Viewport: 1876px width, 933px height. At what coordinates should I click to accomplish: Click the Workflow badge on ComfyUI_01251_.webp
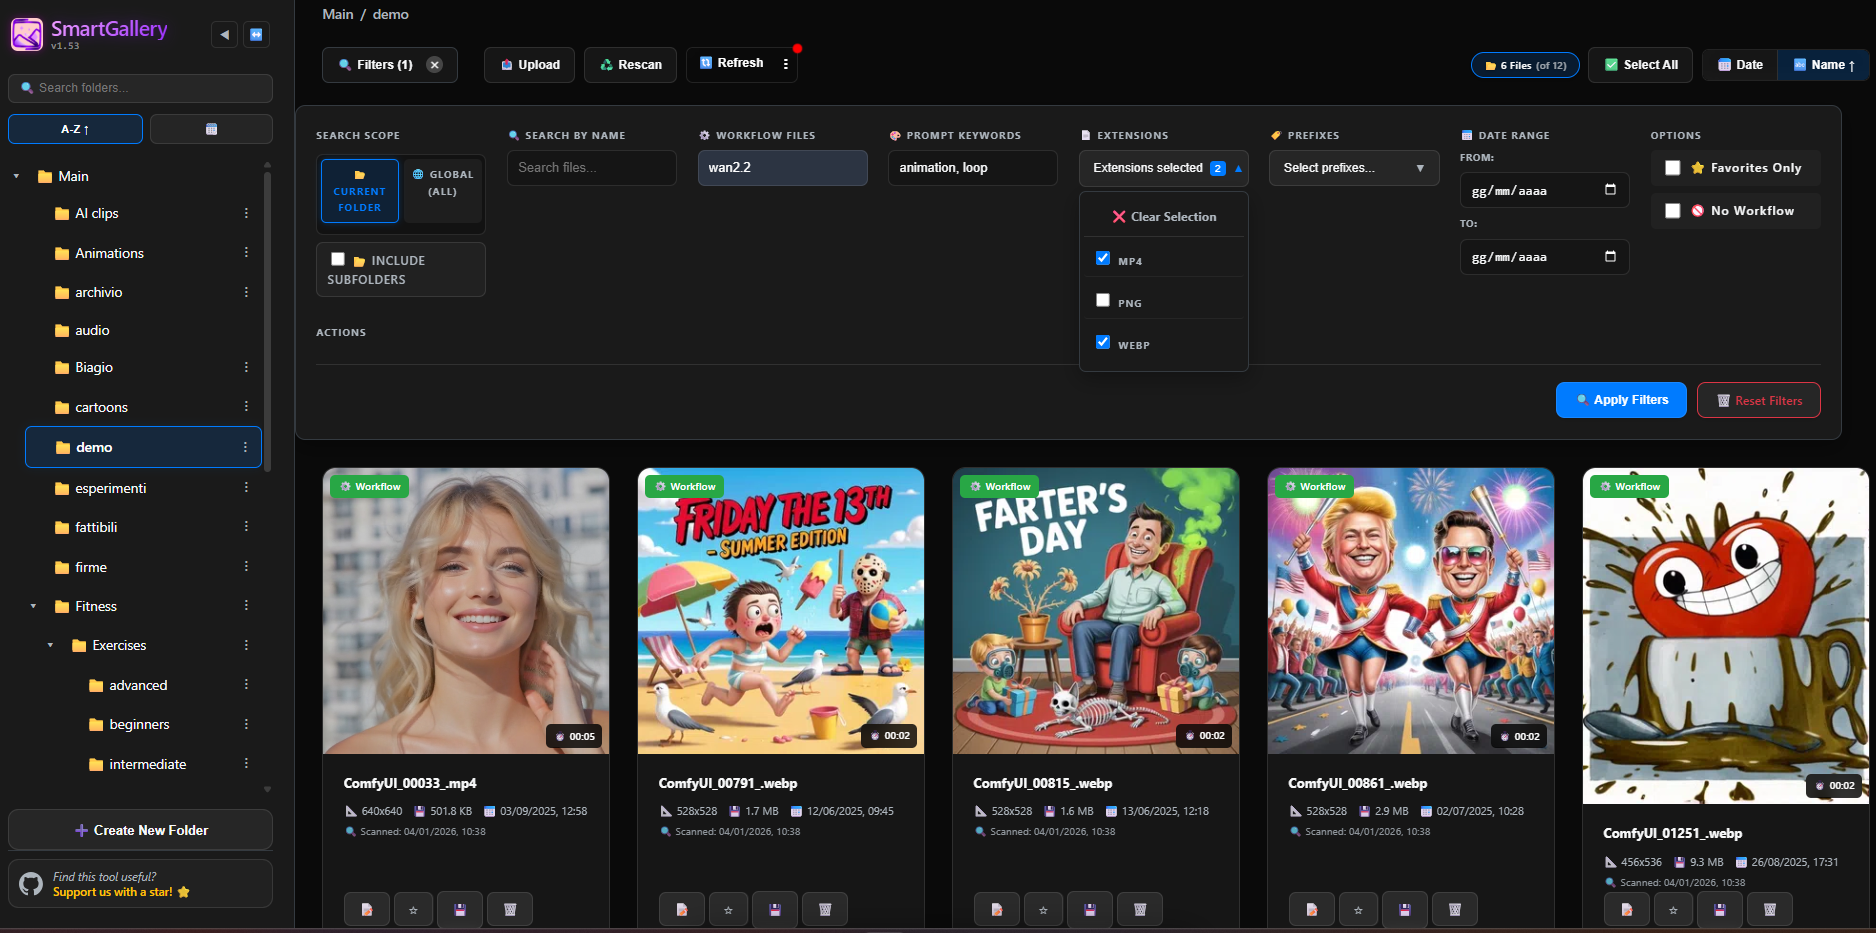pyautogui.click(x=1629, y=486)
